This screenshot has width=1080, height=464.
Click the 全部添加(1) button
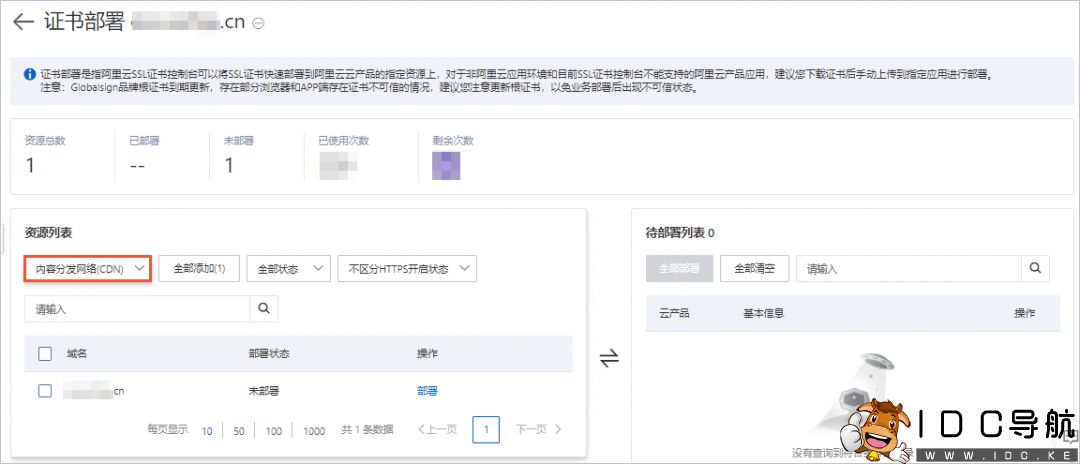[199, 269]
